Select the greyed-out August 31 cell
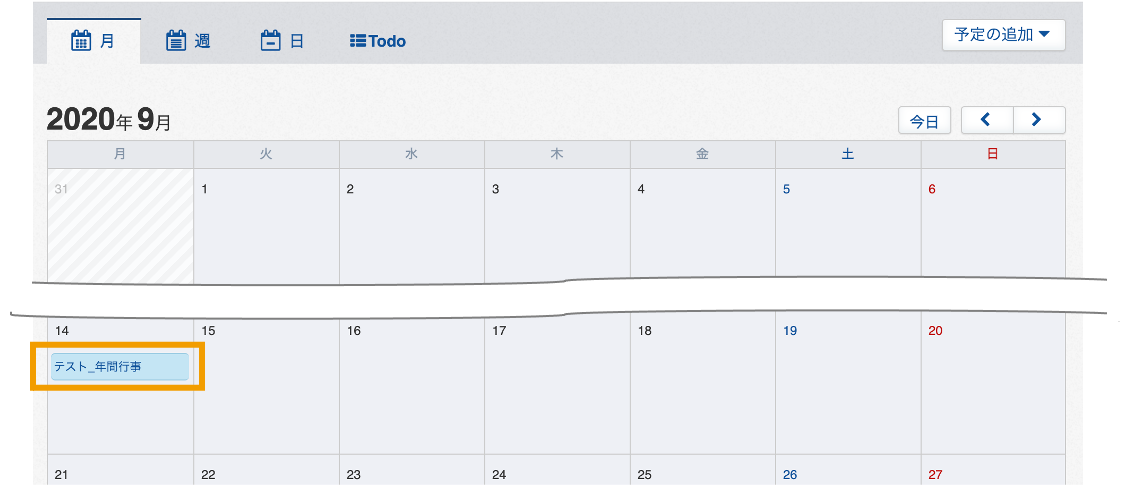Image resolution: width=1139 pixels, height=485 pixels. 121,227
